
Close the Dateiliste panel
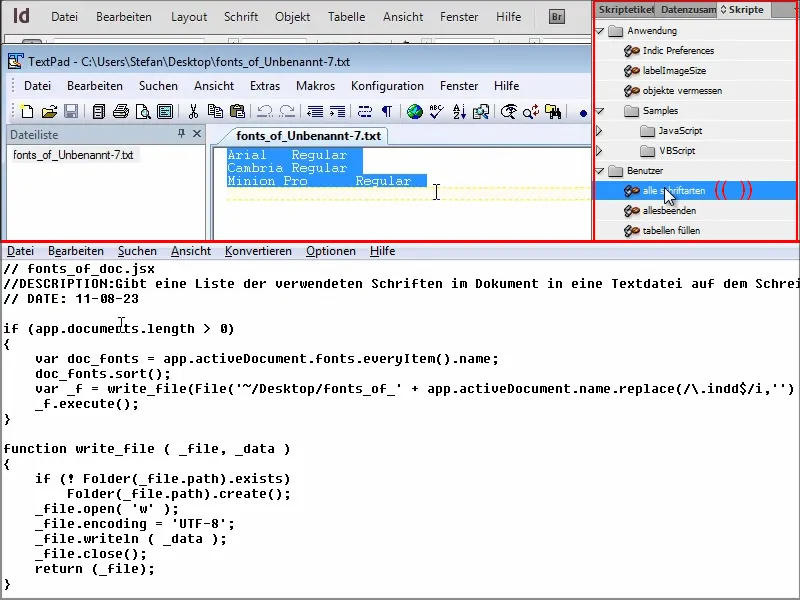coord(197,134)
